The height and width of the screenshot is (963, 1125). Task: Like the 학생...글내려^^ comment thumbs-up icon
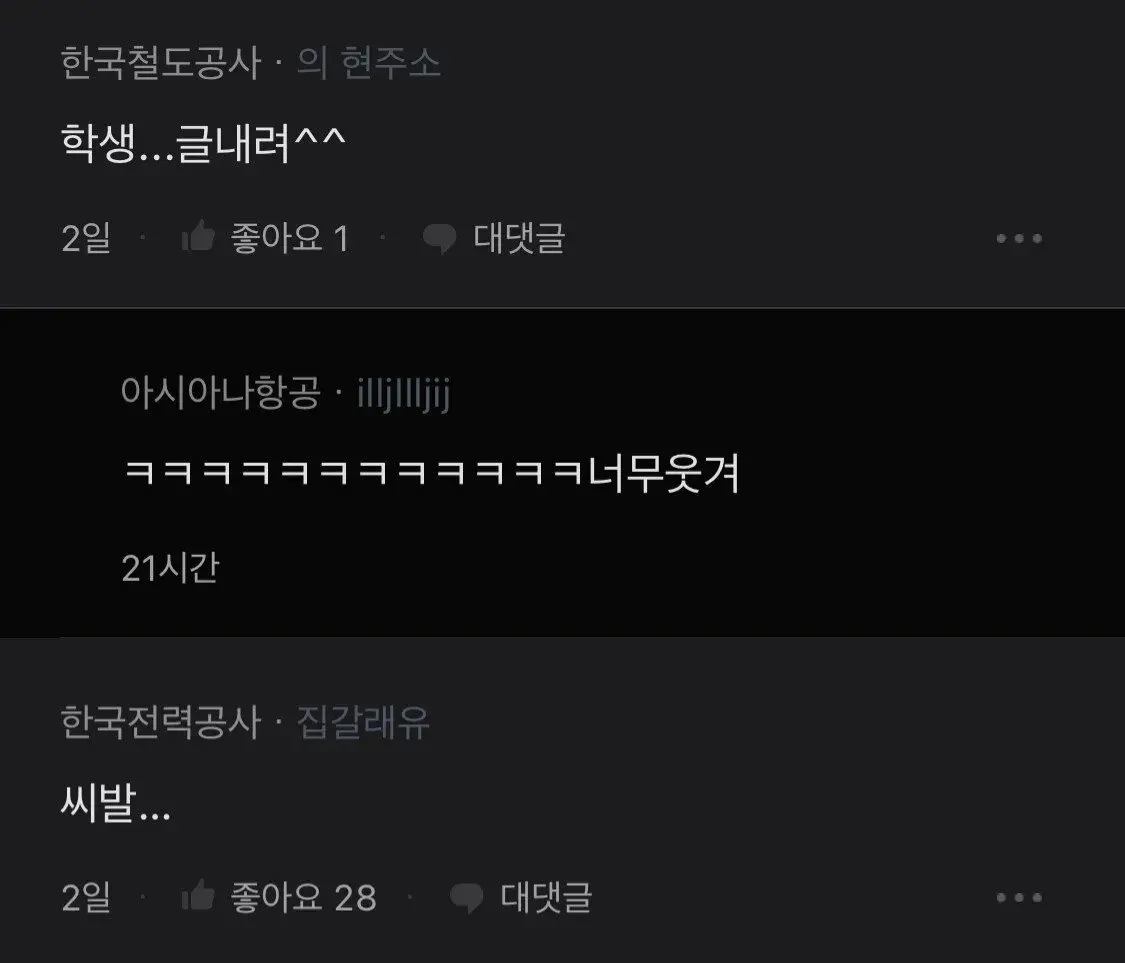point(198,235)
